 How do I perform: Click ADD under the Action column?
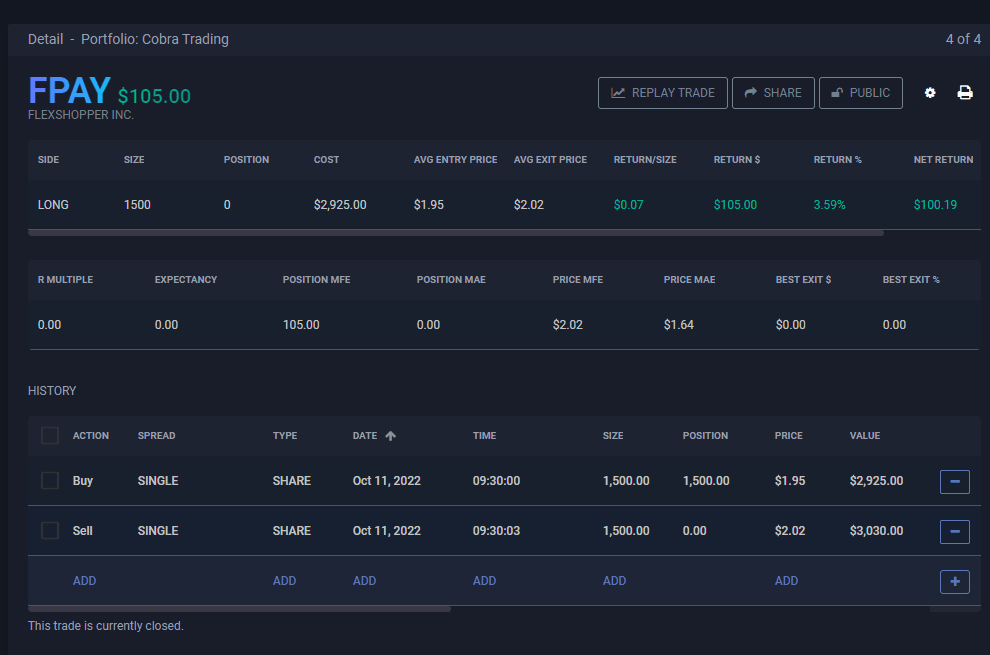85,581
